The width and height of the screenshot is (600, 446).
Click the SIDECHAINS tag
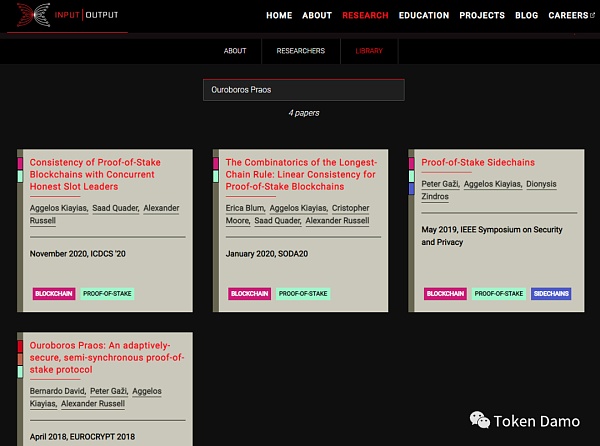pos(551,294)
